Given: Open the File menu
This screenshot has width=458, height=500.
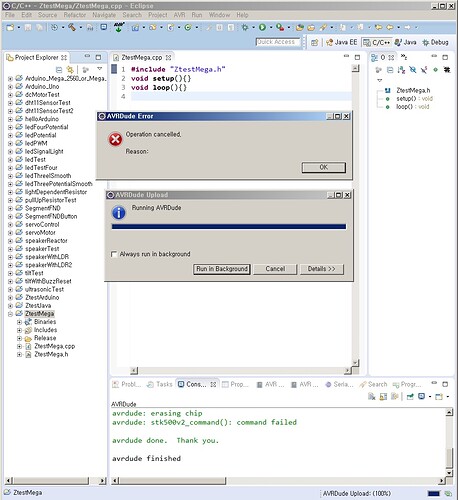Looking at the screenshot, I should pos(10,15).
